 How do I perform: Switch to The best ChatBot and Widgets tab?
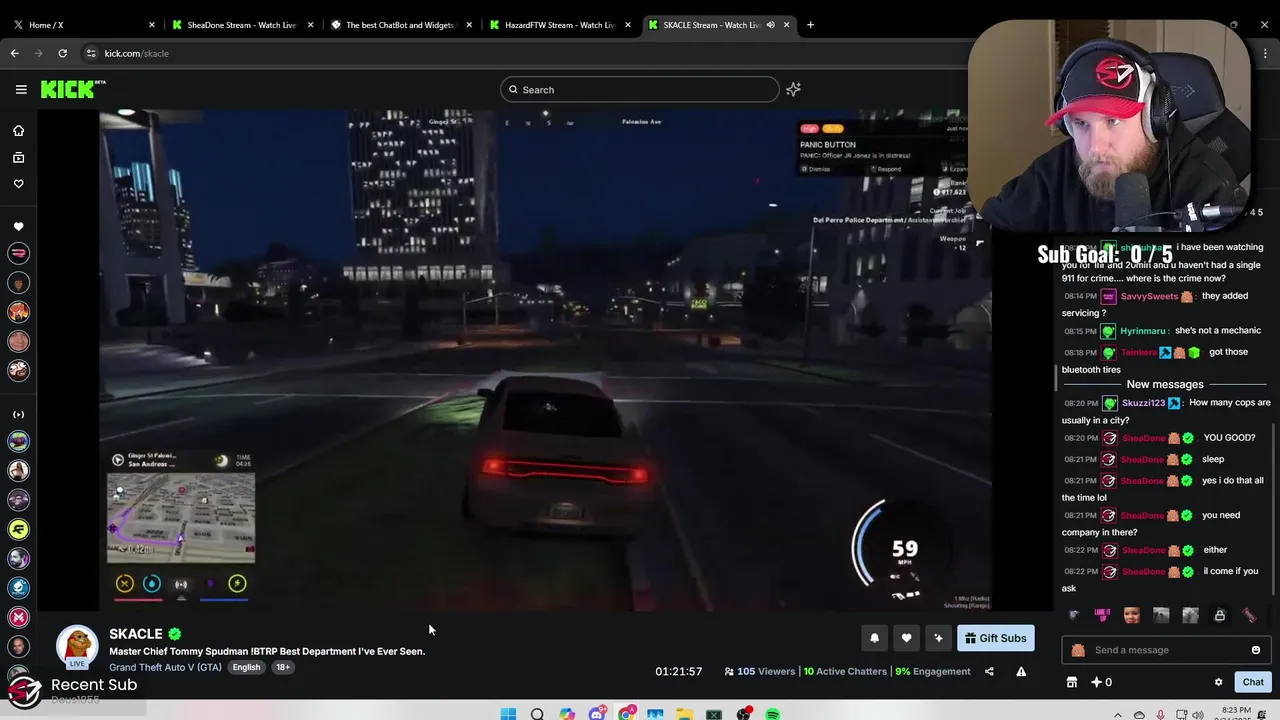(402, 25)
